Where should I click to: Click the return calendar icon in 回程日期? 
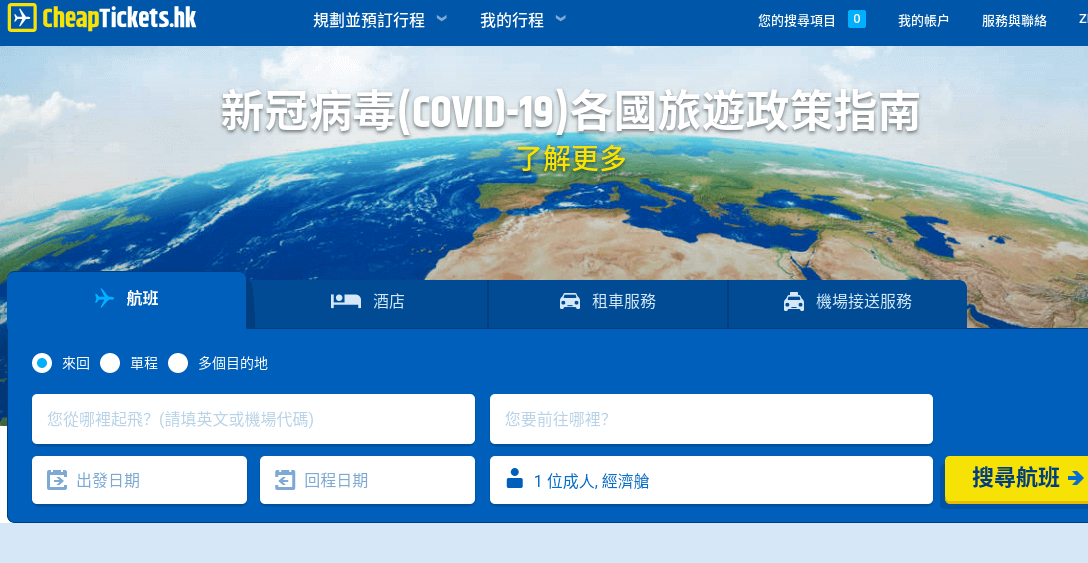click(x=285, y=480)
